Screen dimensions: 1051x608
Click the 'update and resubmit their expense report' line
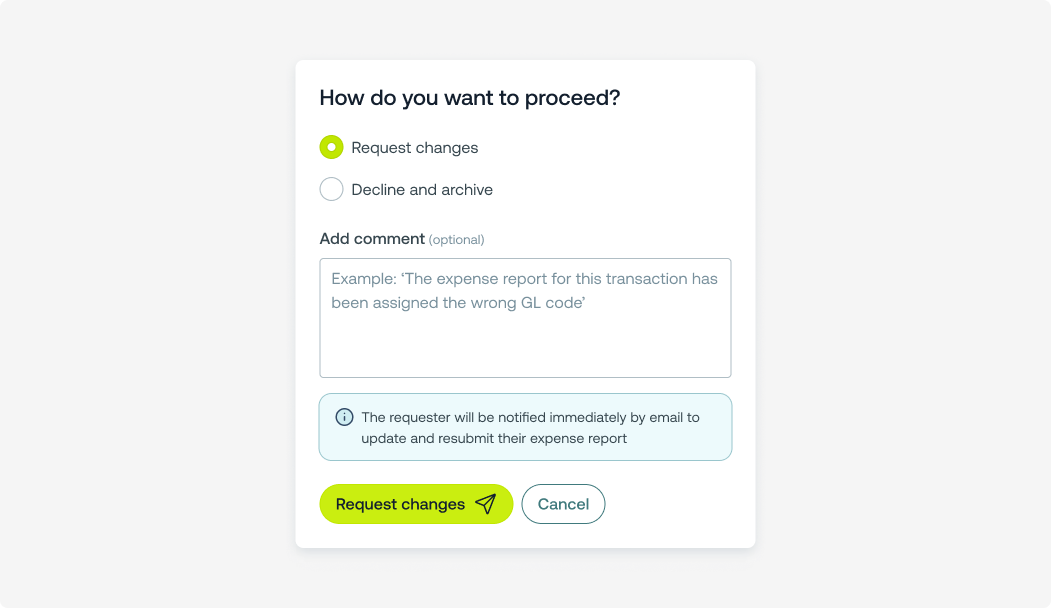494,438
